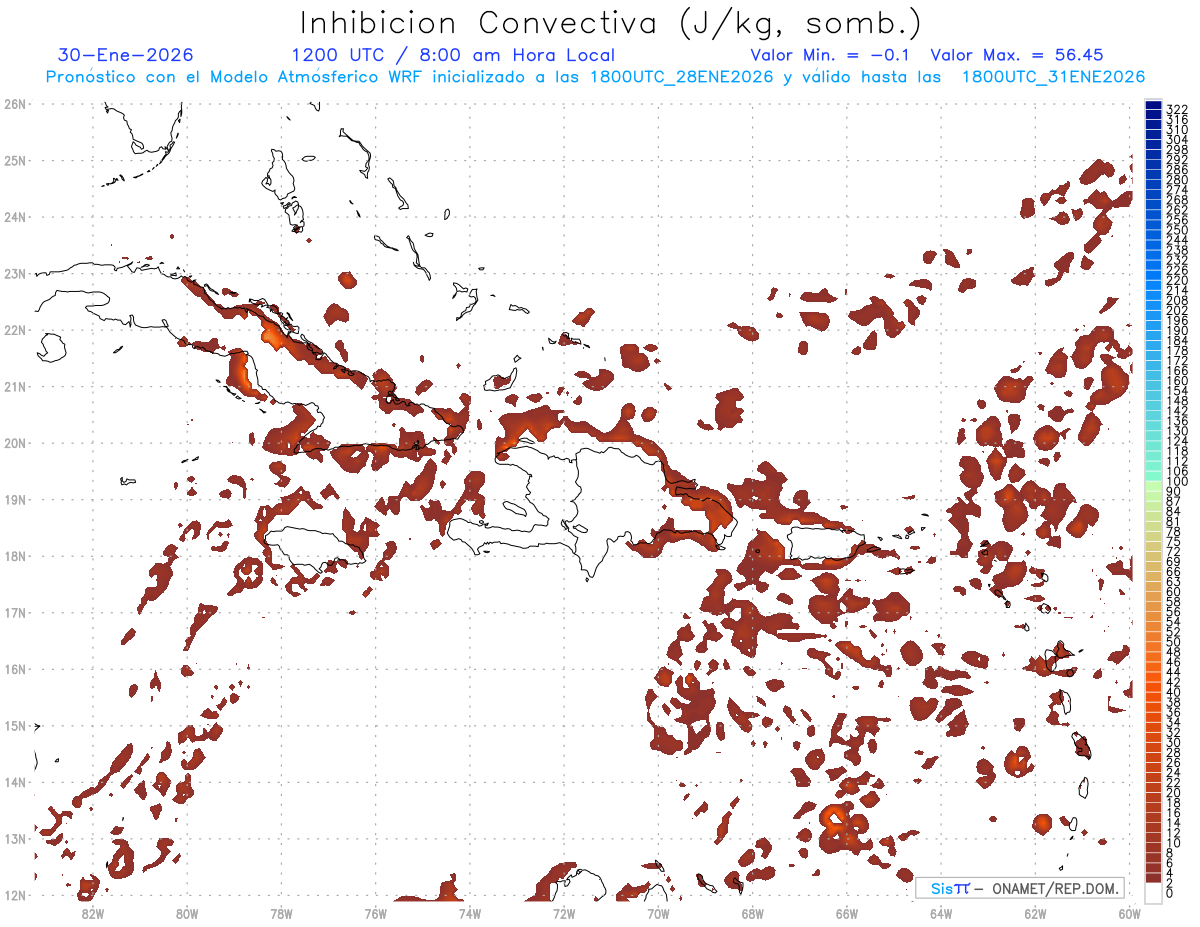Click the 'Inhibicion Convectiva (J/kg, somb.)' title
The width and height of the screenshot is (1200, 927).
pos(611,23)
